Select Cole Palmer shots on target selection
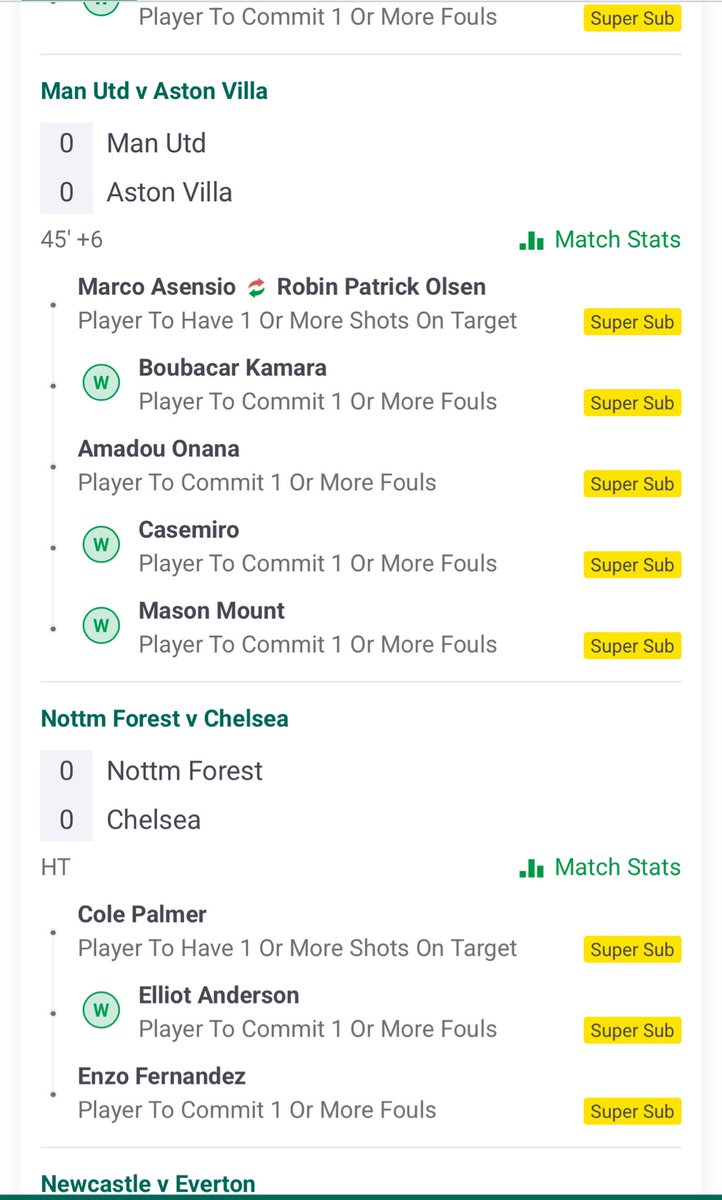 click(x=360, y=932)
